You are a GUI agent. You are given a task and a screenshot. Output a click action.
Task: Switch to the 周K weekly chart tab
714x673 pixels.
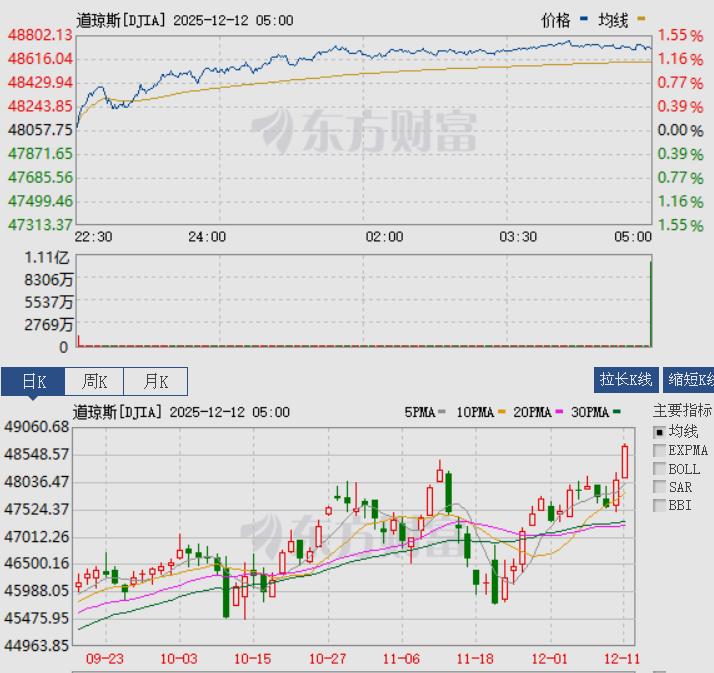pos(94,381)
